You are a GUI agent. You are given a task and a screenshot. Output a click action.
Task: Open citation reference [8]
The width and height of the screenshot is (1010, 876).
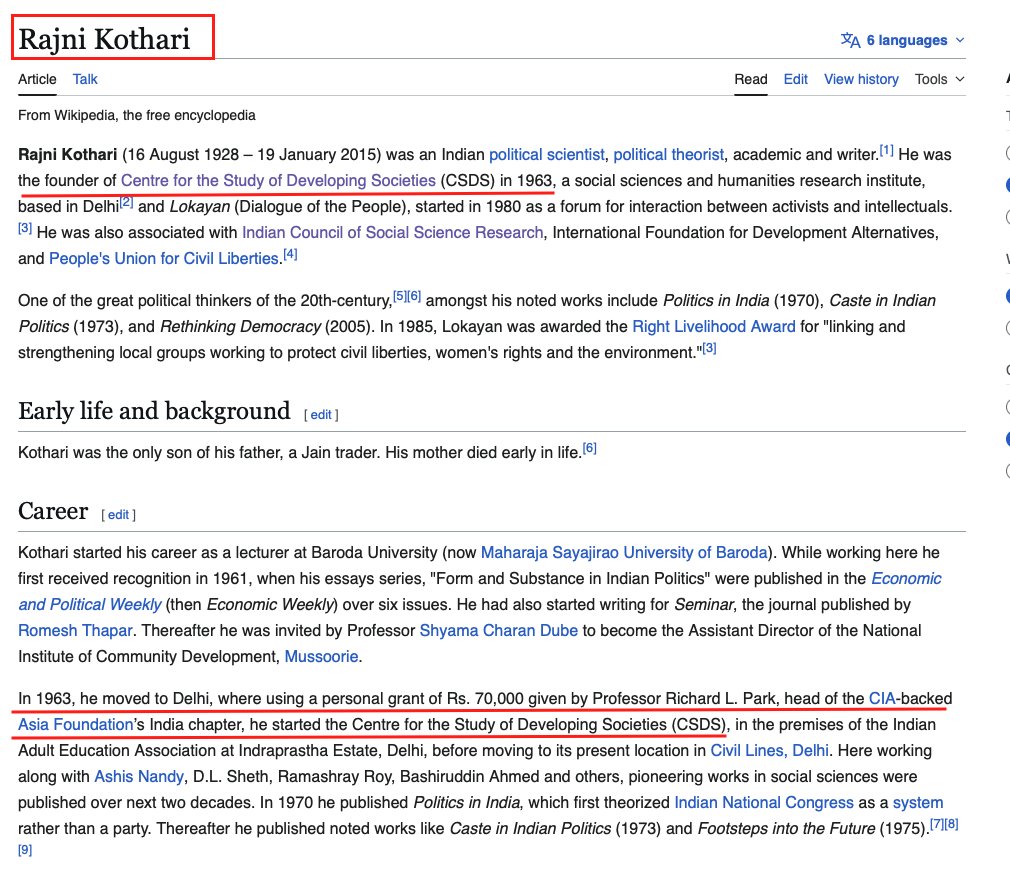pos(951,824)
